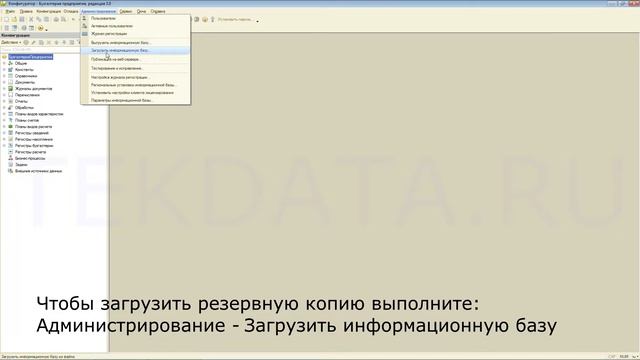640x360 pixels.
Task: Choose Тестирование и исправление menu entry
Action: (135, 68)
